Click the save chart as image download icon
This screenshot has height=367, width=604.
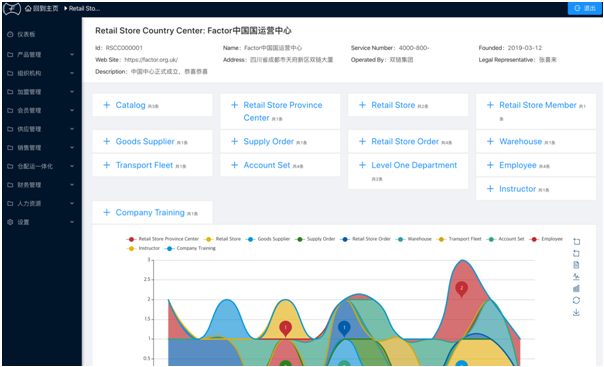coord(576,312)
